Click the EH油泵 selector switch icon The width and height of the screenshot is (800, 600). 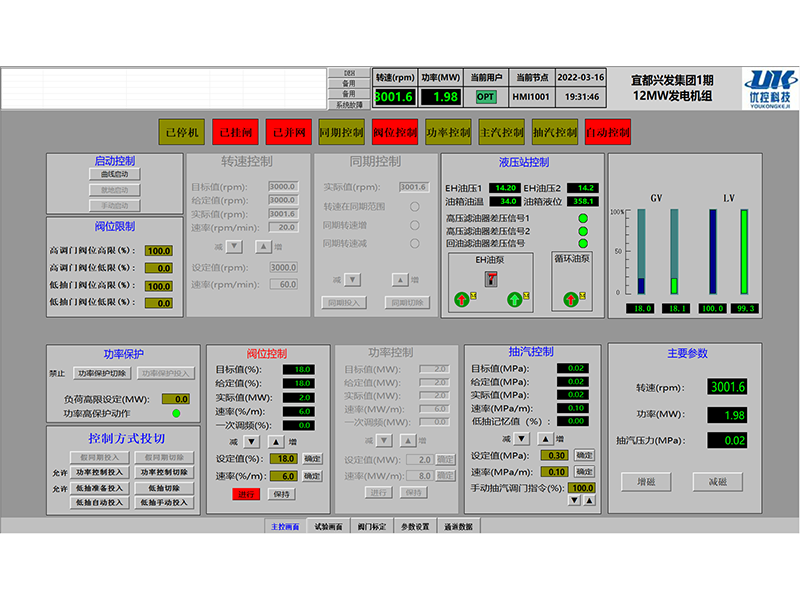(x=491, y=279)
